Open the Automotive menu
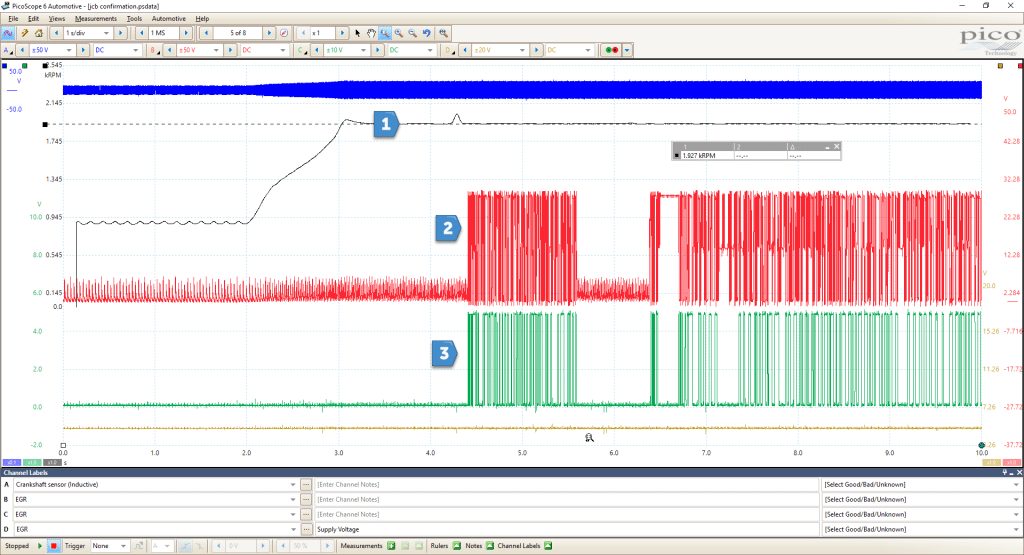Screen dimensions: 1024x555 click(x=168, y=19)
